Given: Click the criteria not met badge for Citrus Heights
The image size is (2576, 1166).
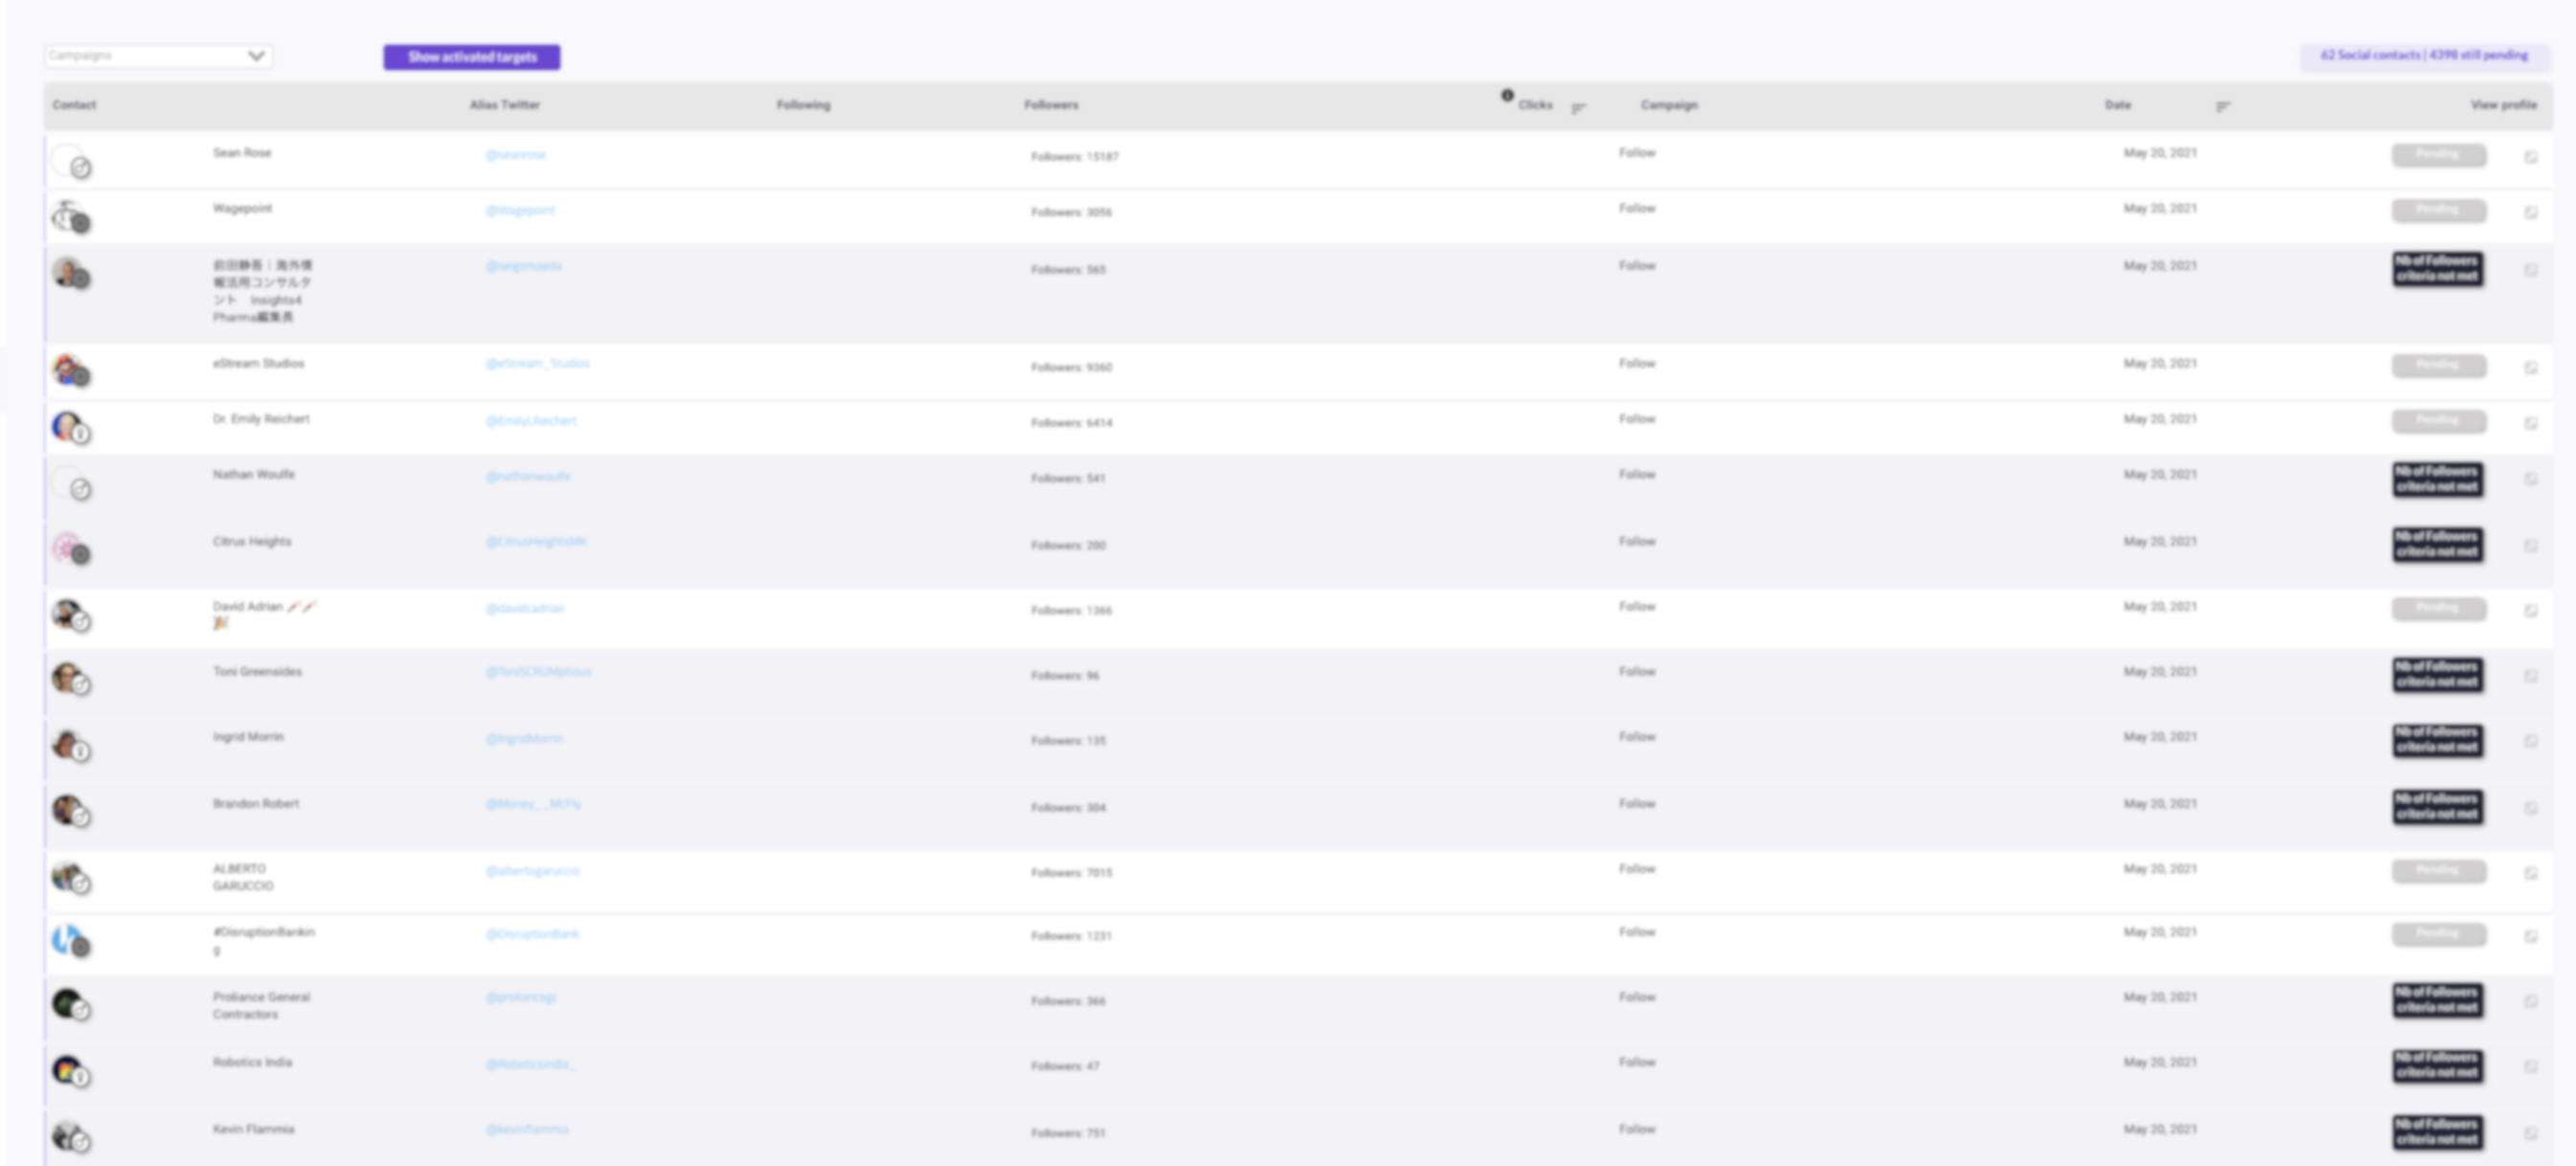Looking at the screenshot, I should click(2437, 545).
